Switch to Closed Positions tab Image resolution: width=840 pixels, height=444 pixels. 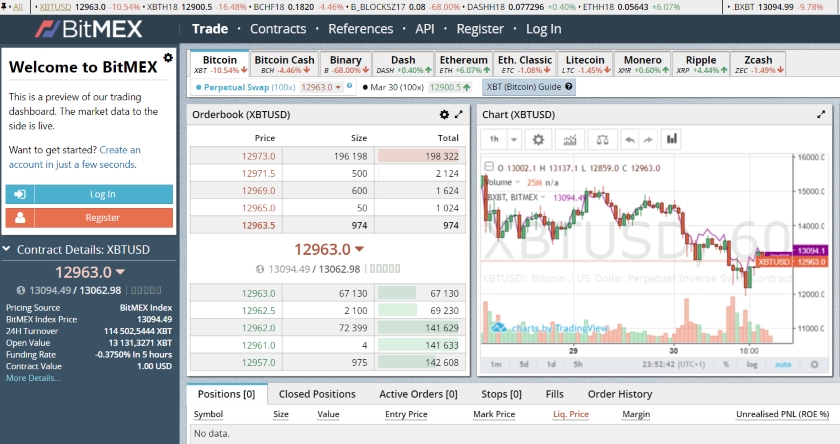317,394
